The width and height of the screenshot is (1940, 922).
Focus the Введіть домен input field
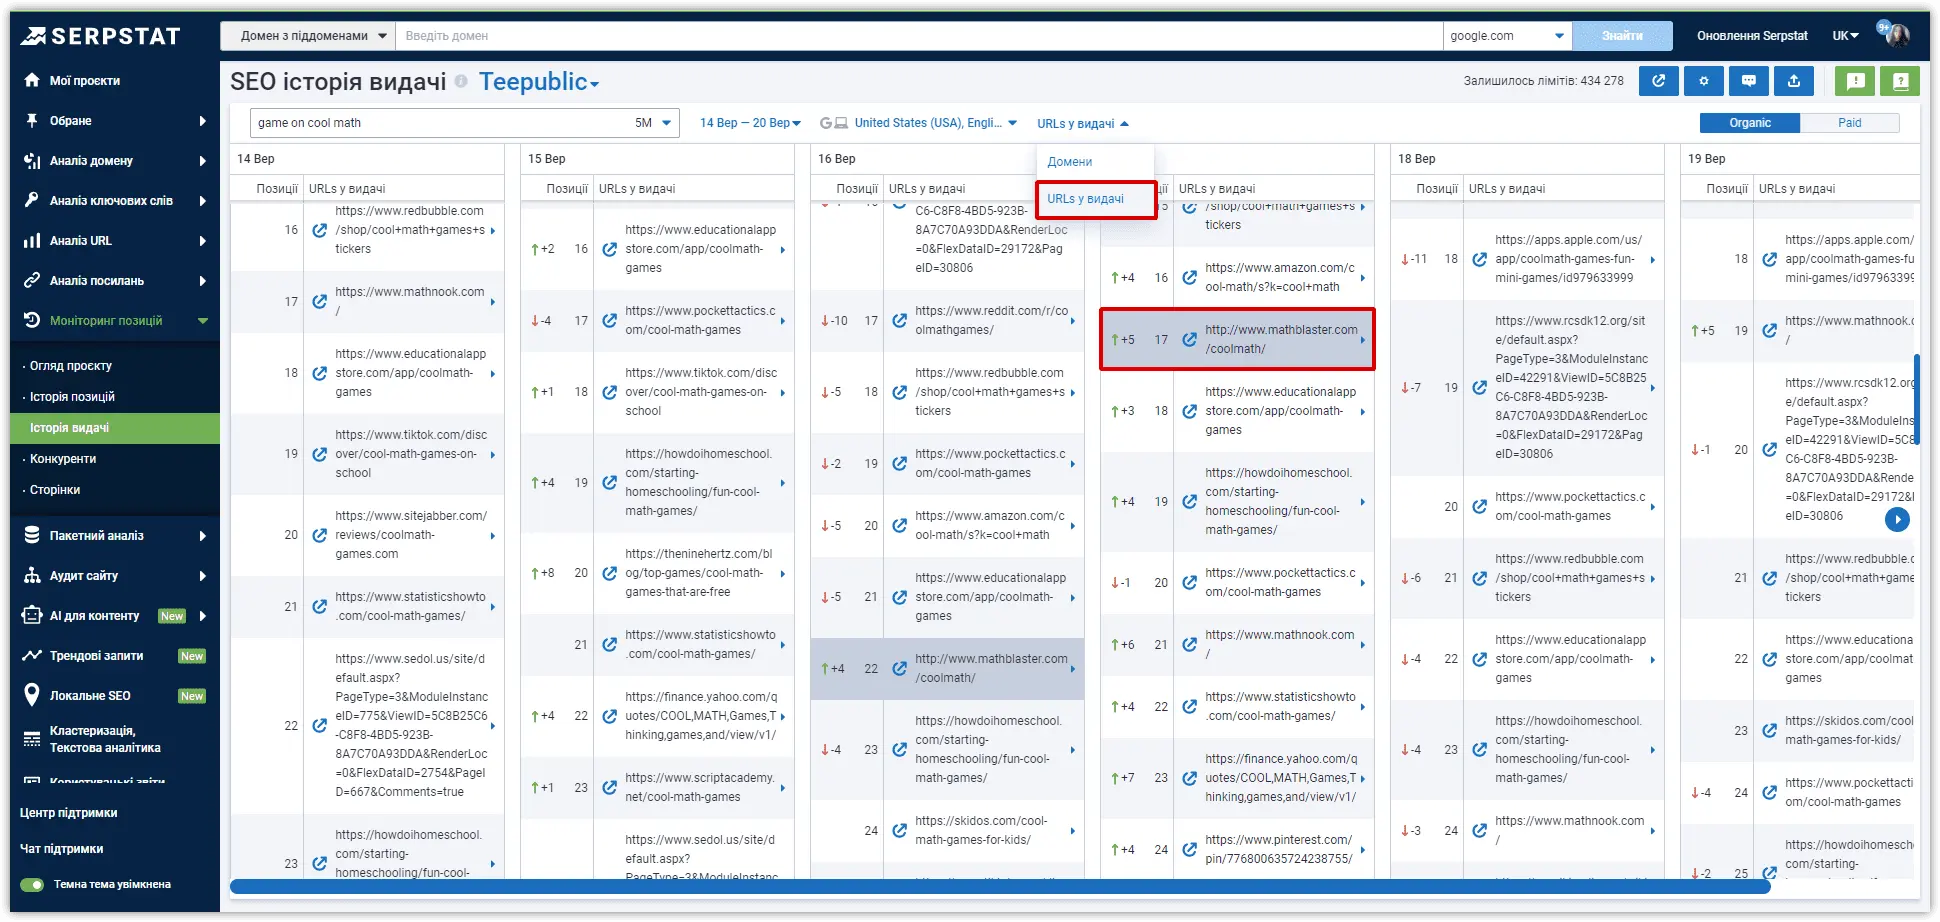(x=918, y=36)
